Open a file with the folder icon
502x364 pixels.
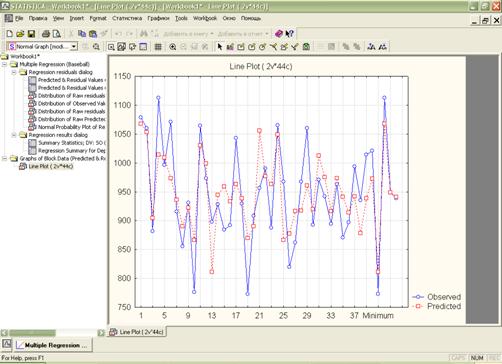[20, 33]
